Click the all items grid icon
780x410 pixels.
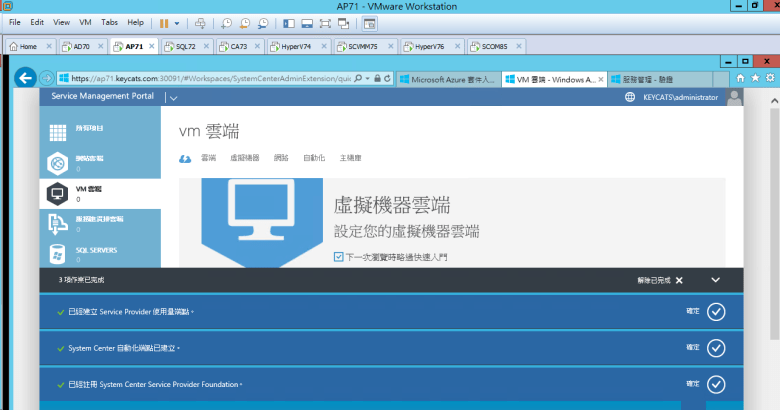click(58, 131)
